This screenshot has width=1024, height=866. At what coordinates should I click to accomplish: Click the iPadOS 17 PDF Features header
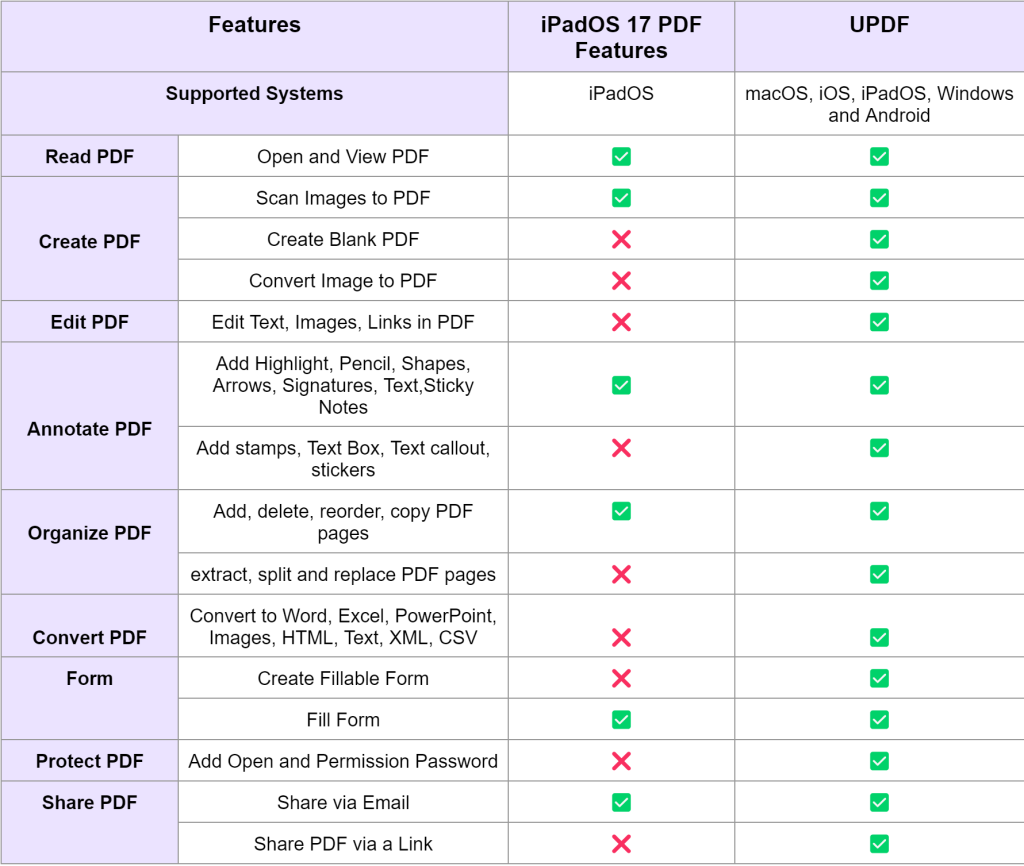point(621,38)
